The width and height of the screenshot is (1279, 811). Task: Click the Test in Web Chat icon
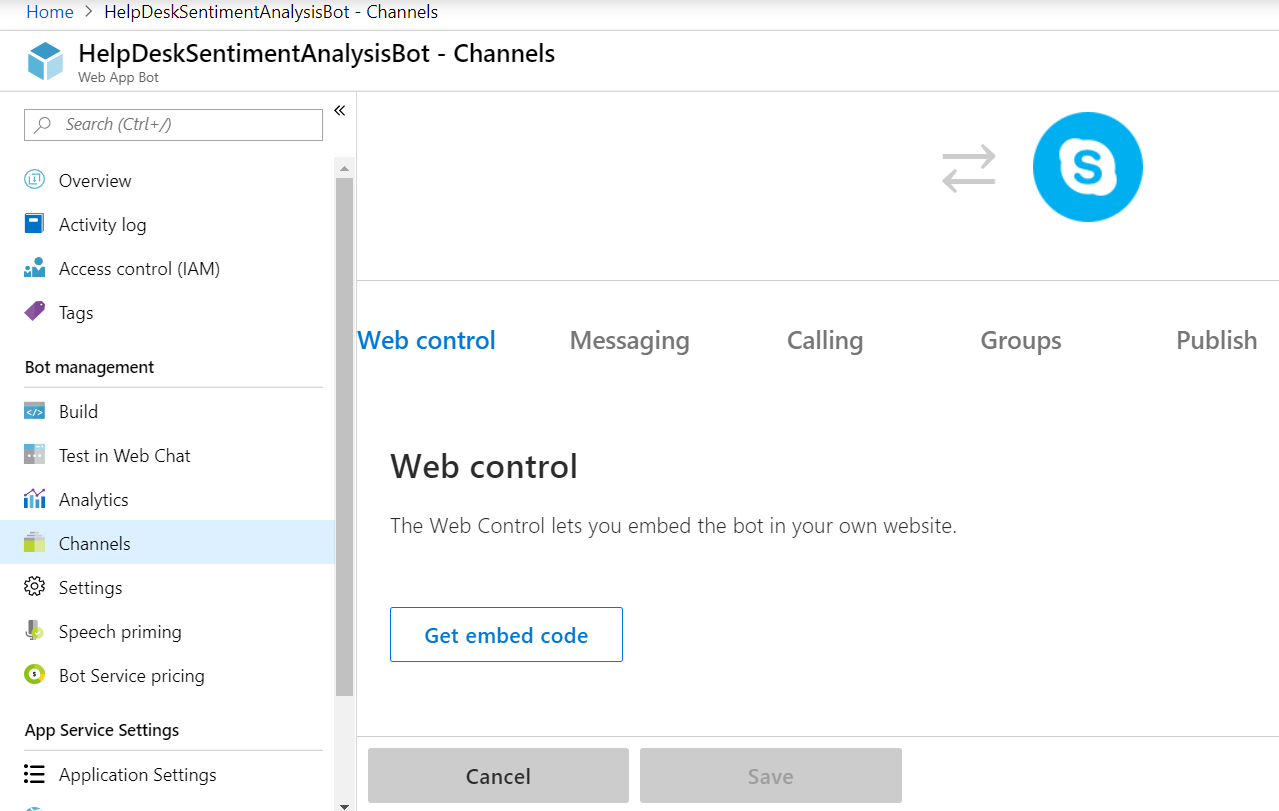pos(35,455)
